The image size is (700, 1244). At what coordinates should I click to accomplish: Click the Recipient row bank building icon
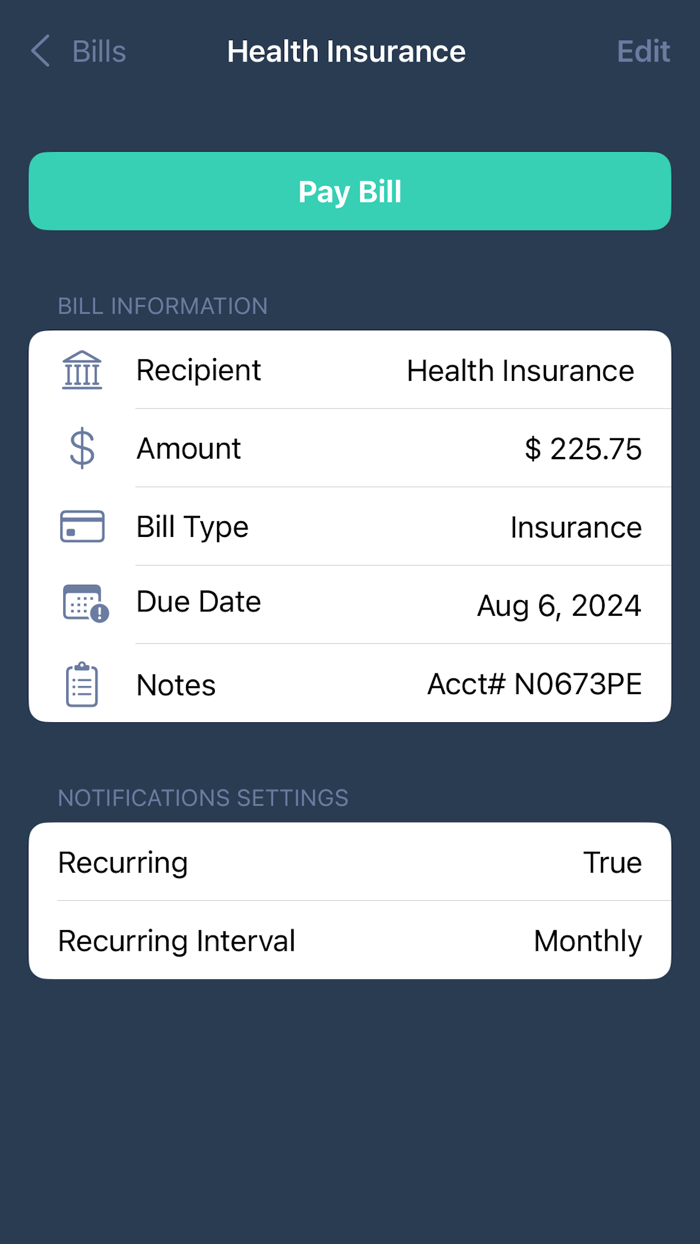coord(82,369)
